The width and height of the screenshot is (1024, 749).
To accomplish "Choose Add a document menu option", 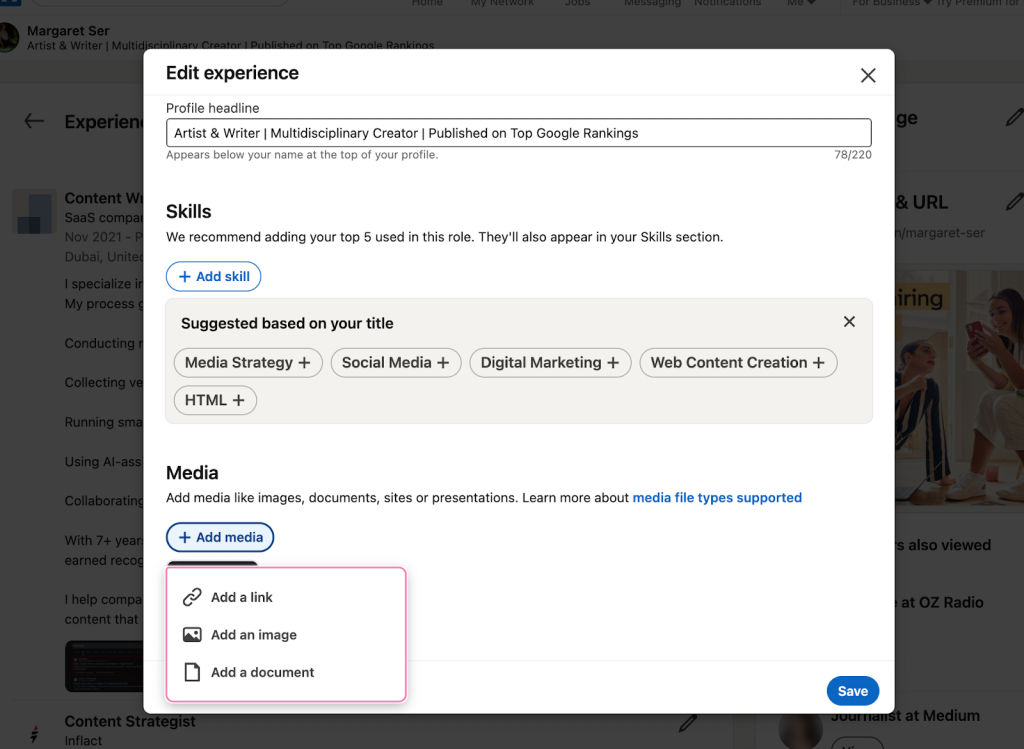I will pyautogui.click(x=262, y=672).
